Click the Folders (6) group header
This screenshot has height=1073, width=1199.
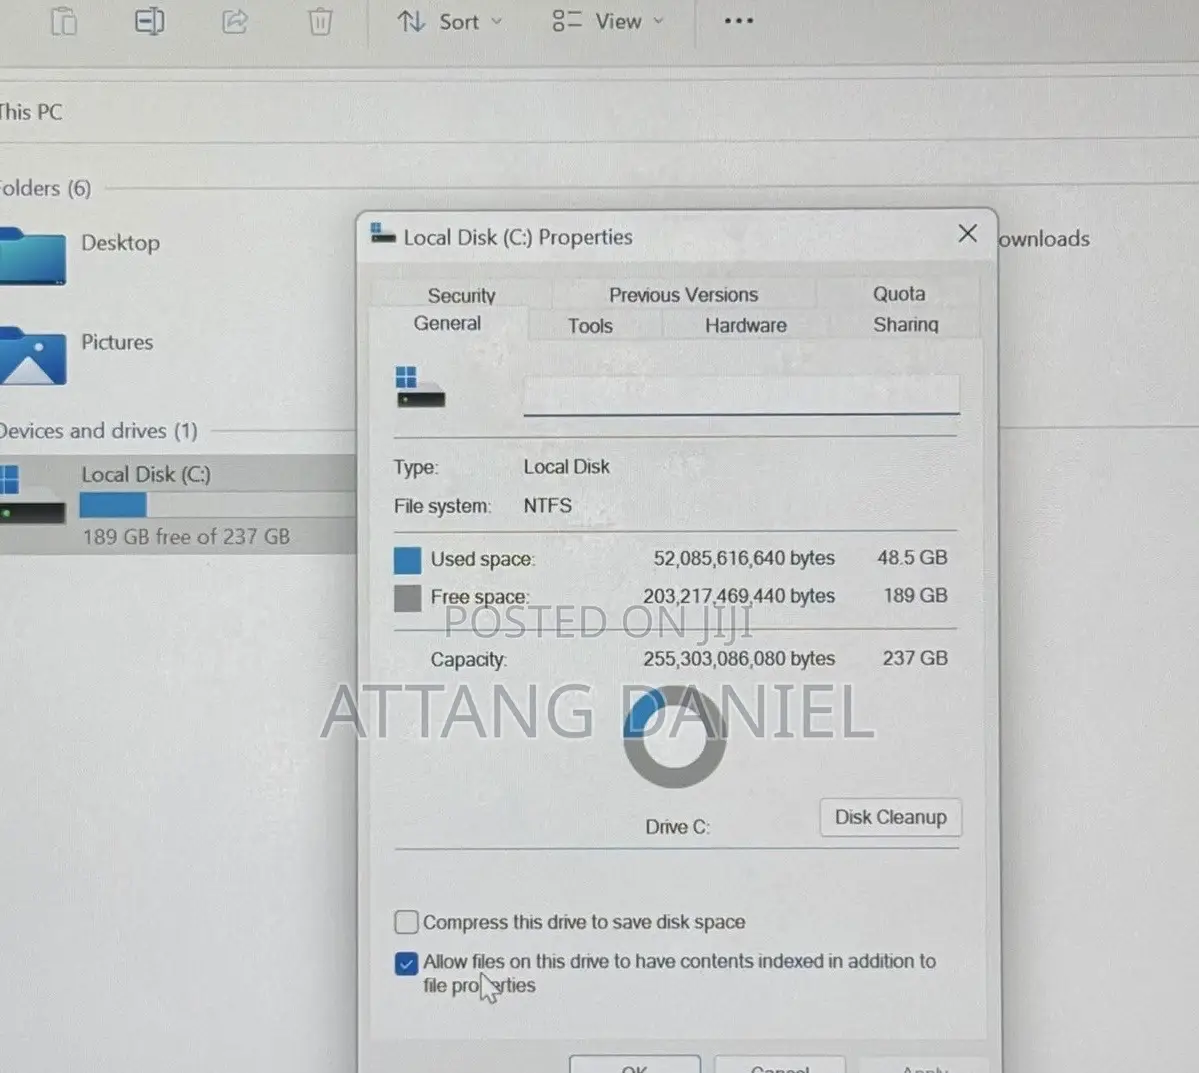tap(46, 188)
